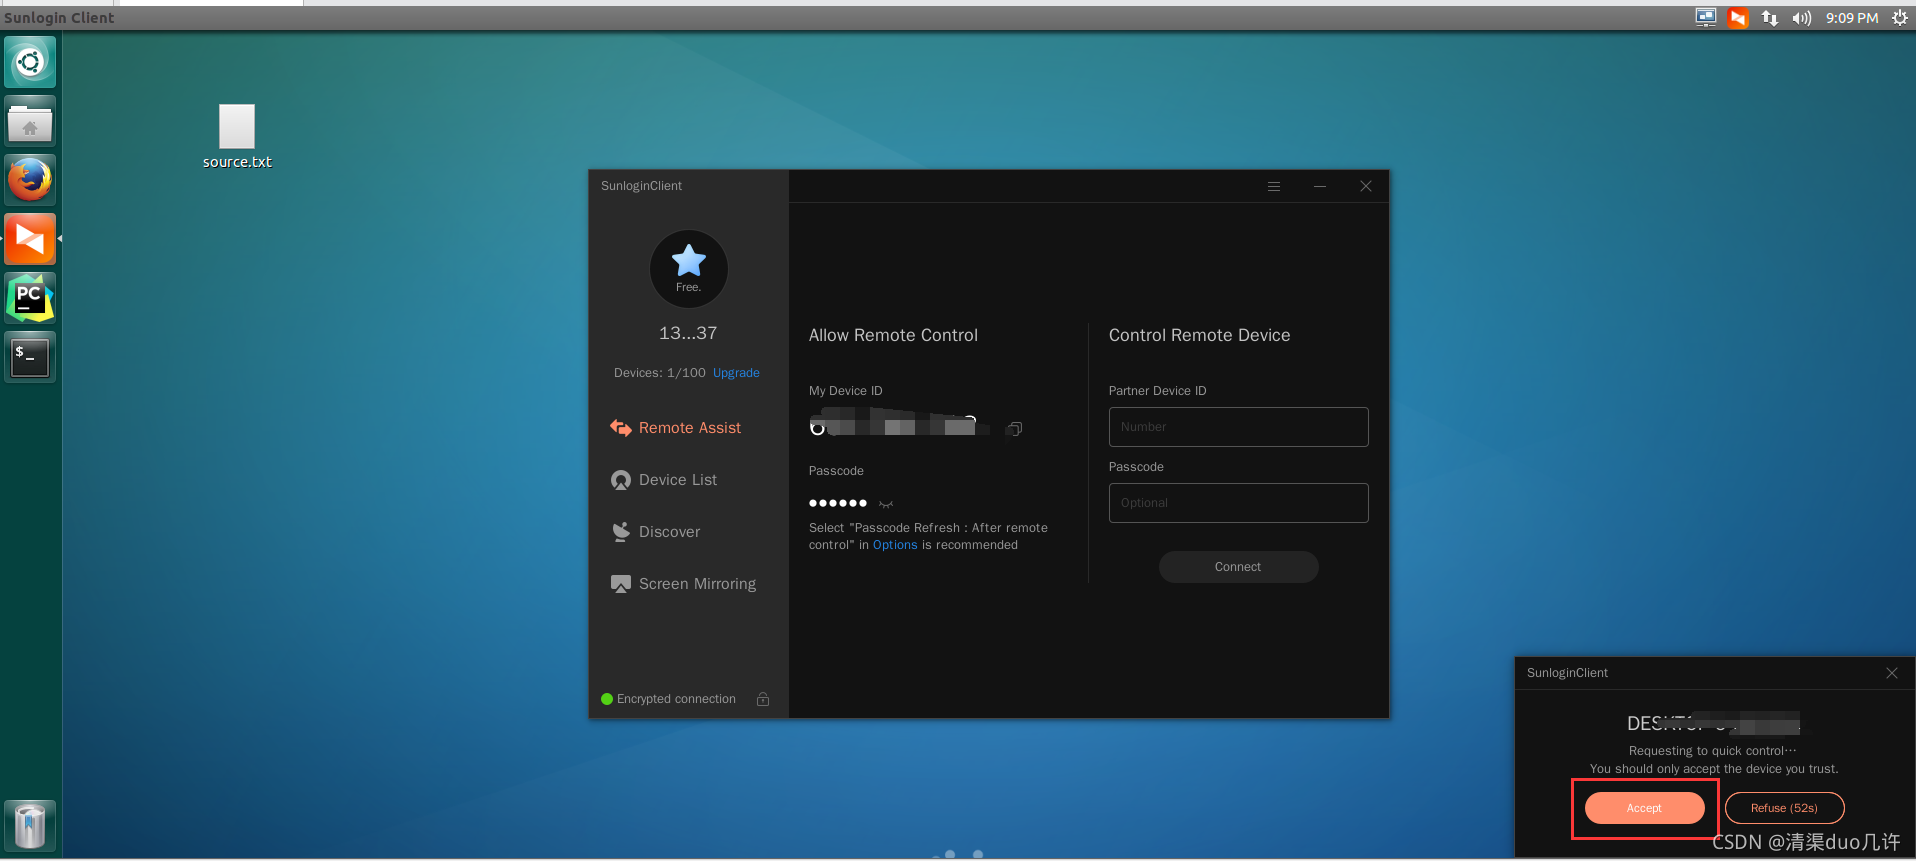
Task: Reveal the passcode with the eye icon
Action: [886, 504]
